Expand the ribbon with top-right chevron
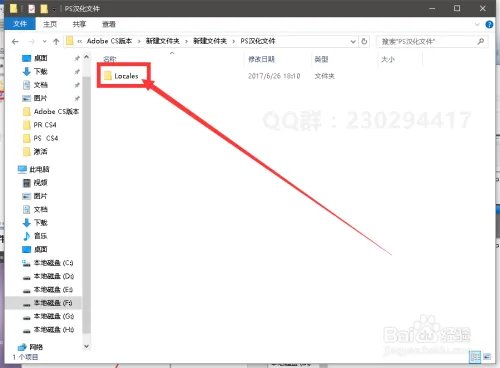The image size is (500, 368). pos(477,24)
